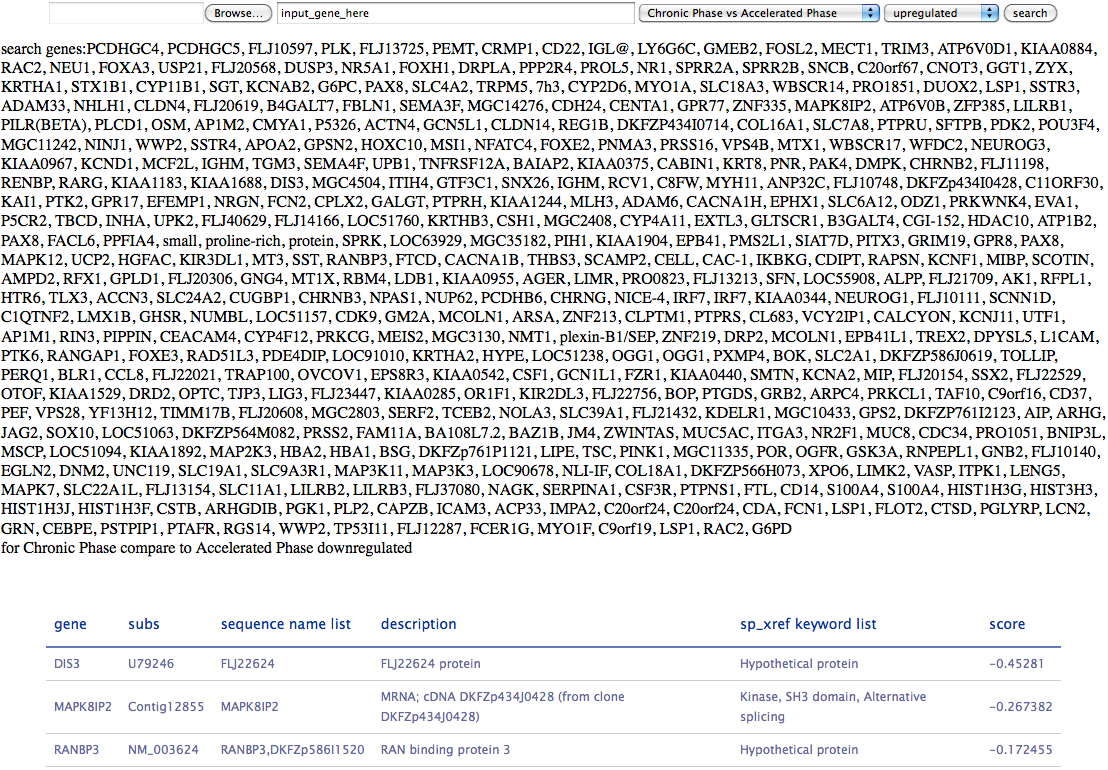Click the search button

1029,13
